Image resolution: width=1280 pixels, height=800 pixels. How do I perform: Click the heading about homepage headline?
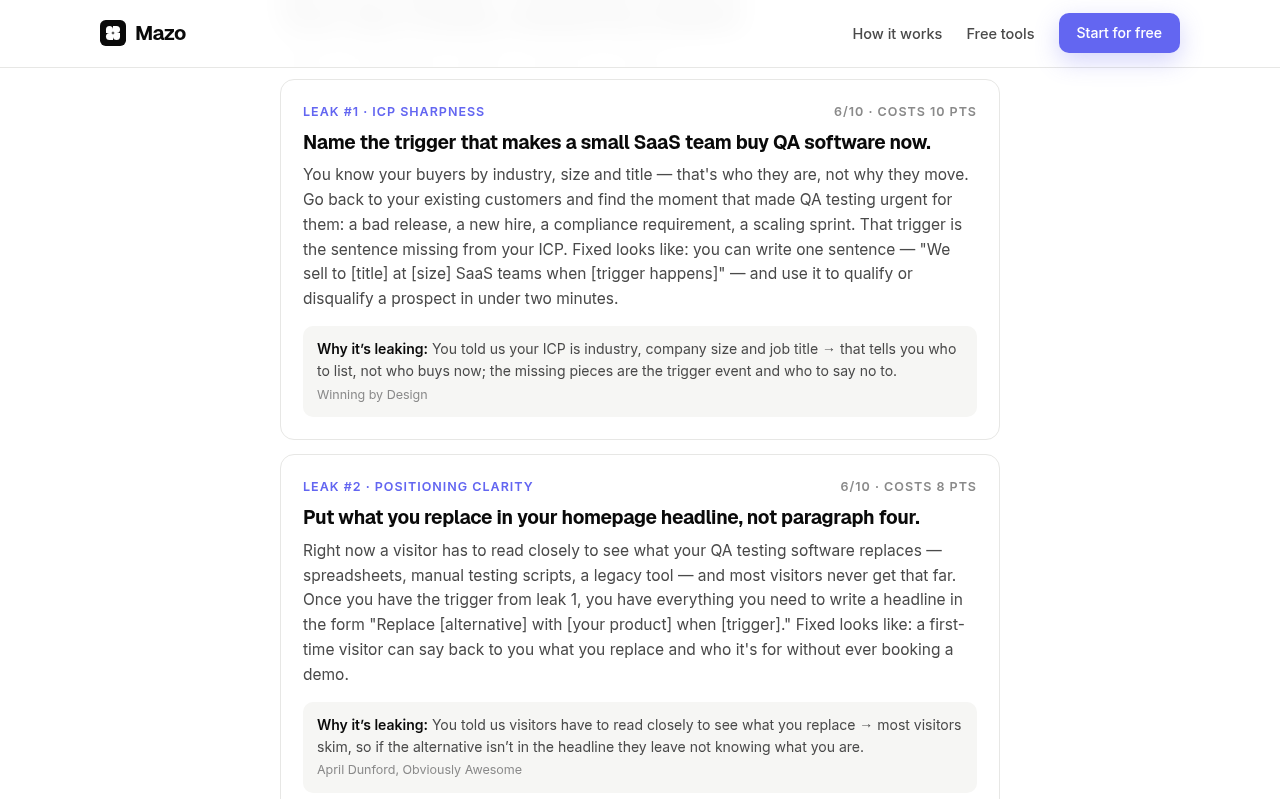point(611,517)
